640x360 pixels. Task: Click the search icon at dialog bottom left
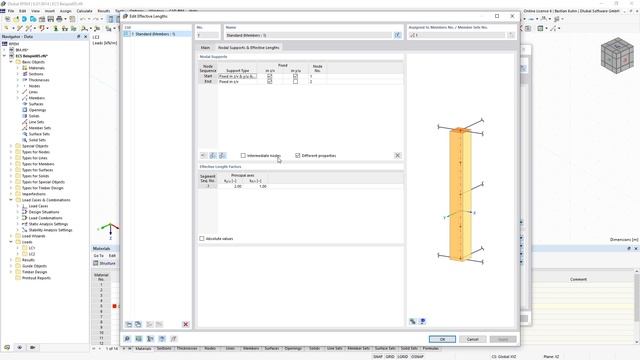127,339
